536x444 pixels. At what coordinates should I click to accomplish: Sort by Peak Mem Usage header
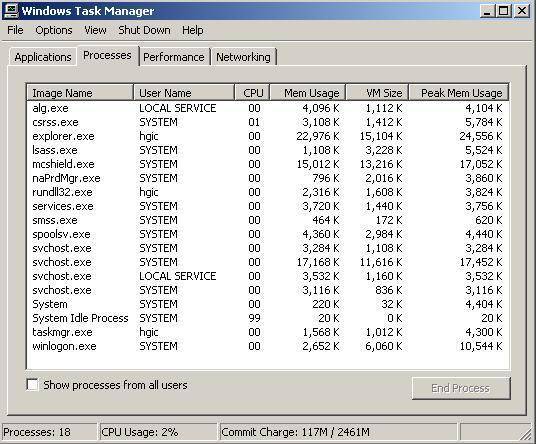pyautogui.click(x=459, y=93)
